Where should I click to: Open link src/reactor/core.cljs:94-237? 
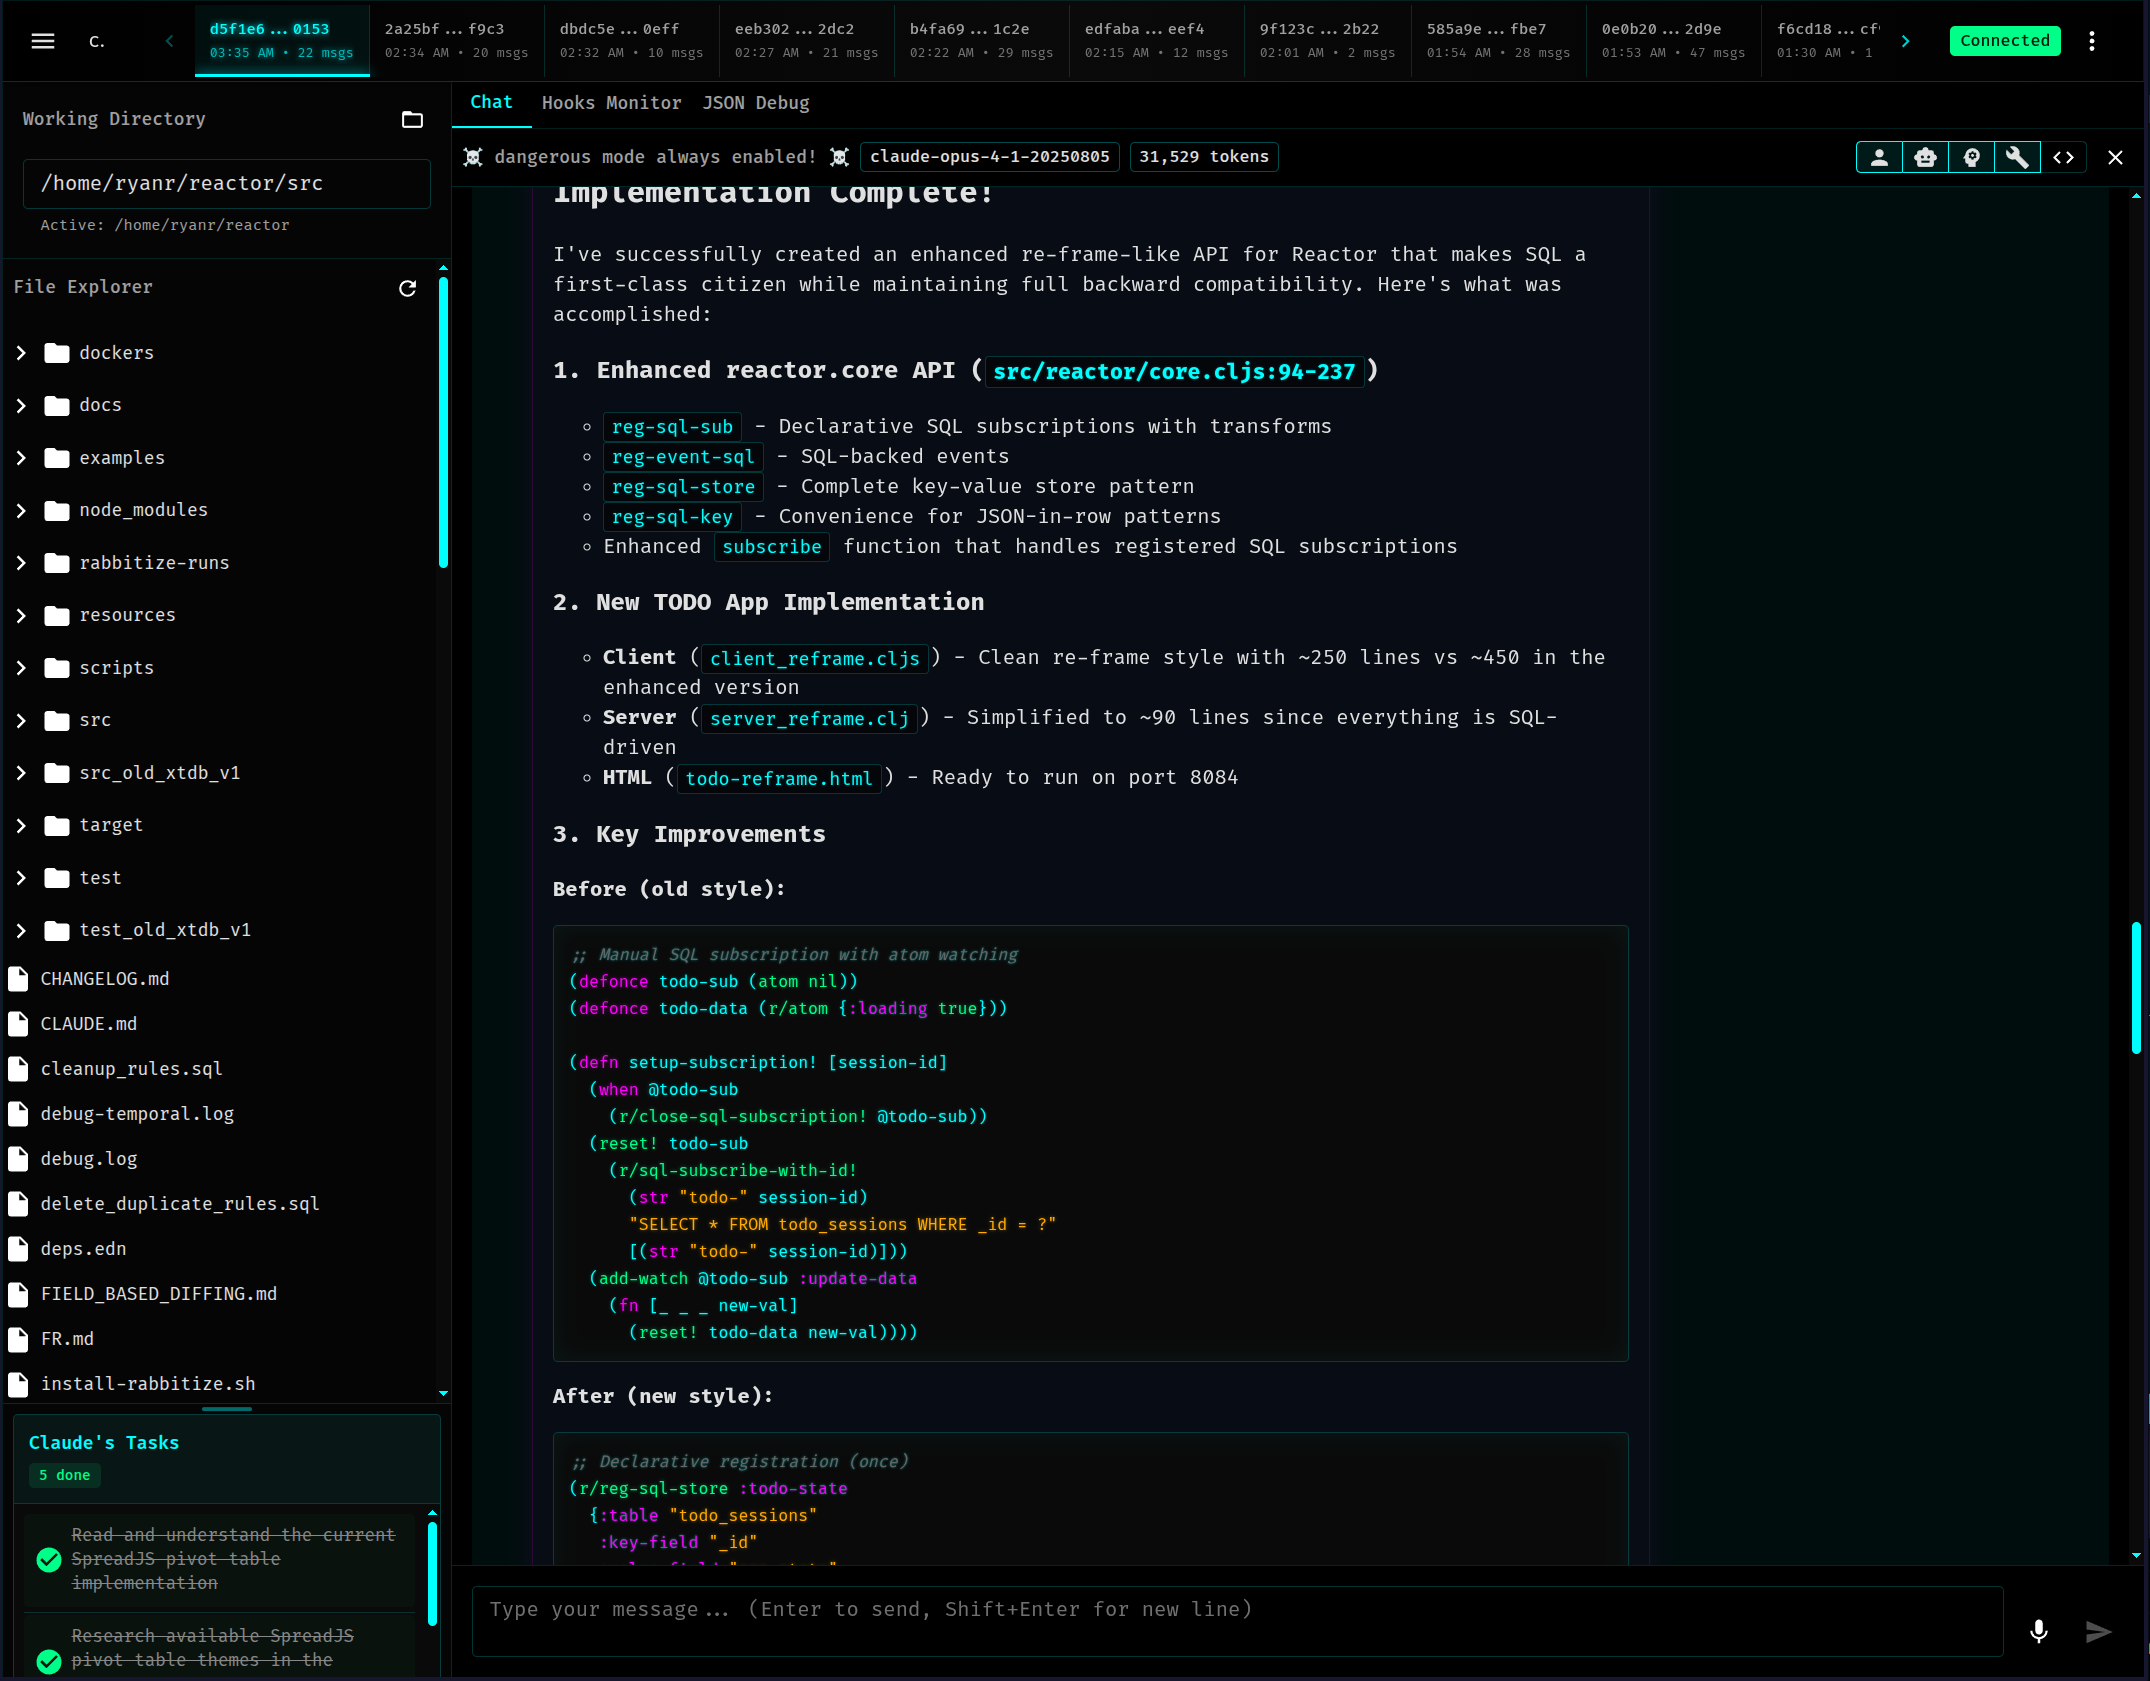(1174, 372)
